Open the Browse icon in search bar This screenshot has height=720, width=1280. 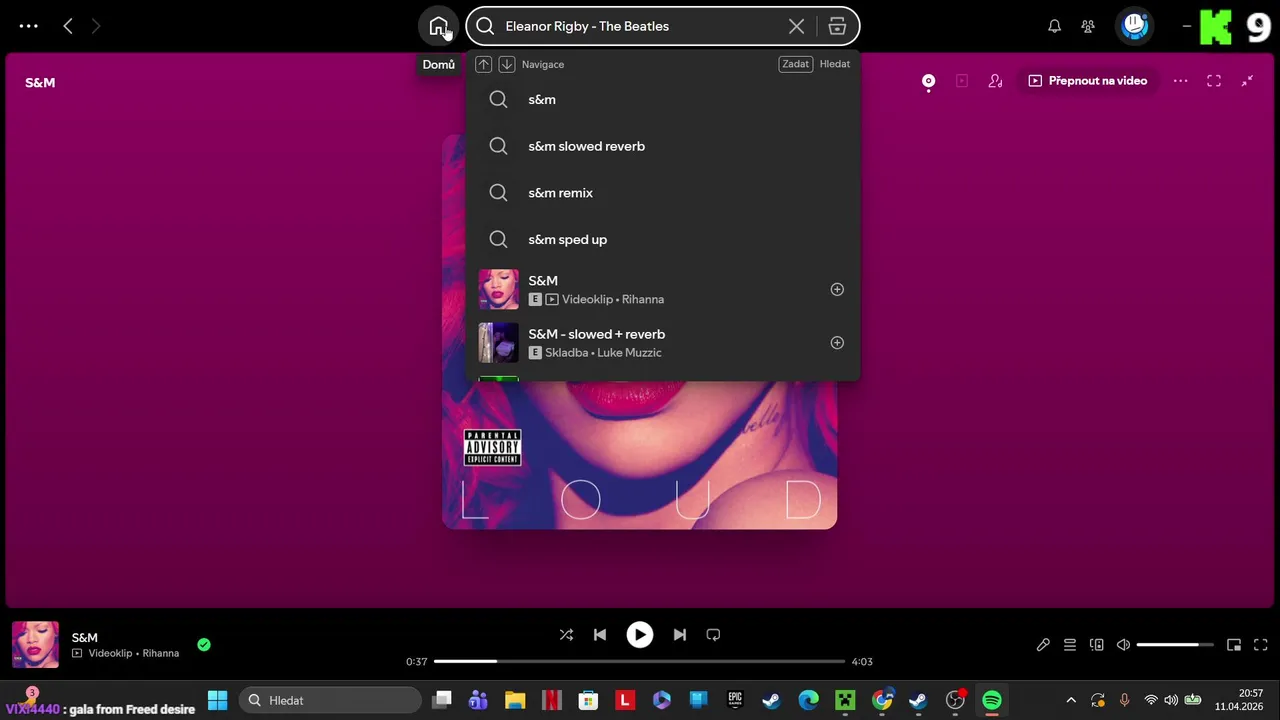(837, 26)
